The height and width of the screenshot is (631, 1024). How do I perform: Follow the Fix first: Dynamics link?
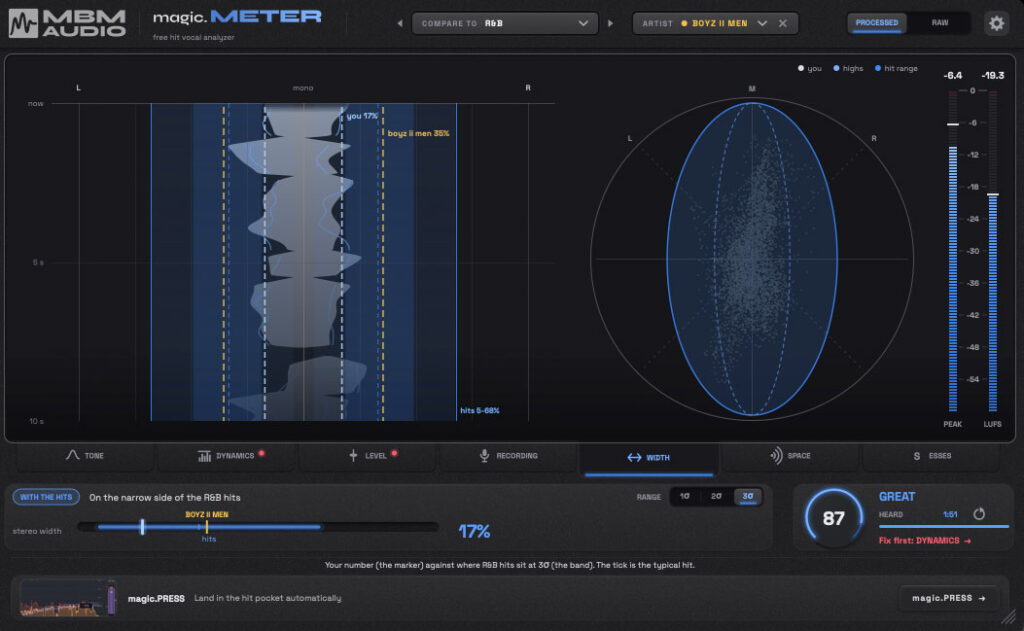[x=925, y=541]
